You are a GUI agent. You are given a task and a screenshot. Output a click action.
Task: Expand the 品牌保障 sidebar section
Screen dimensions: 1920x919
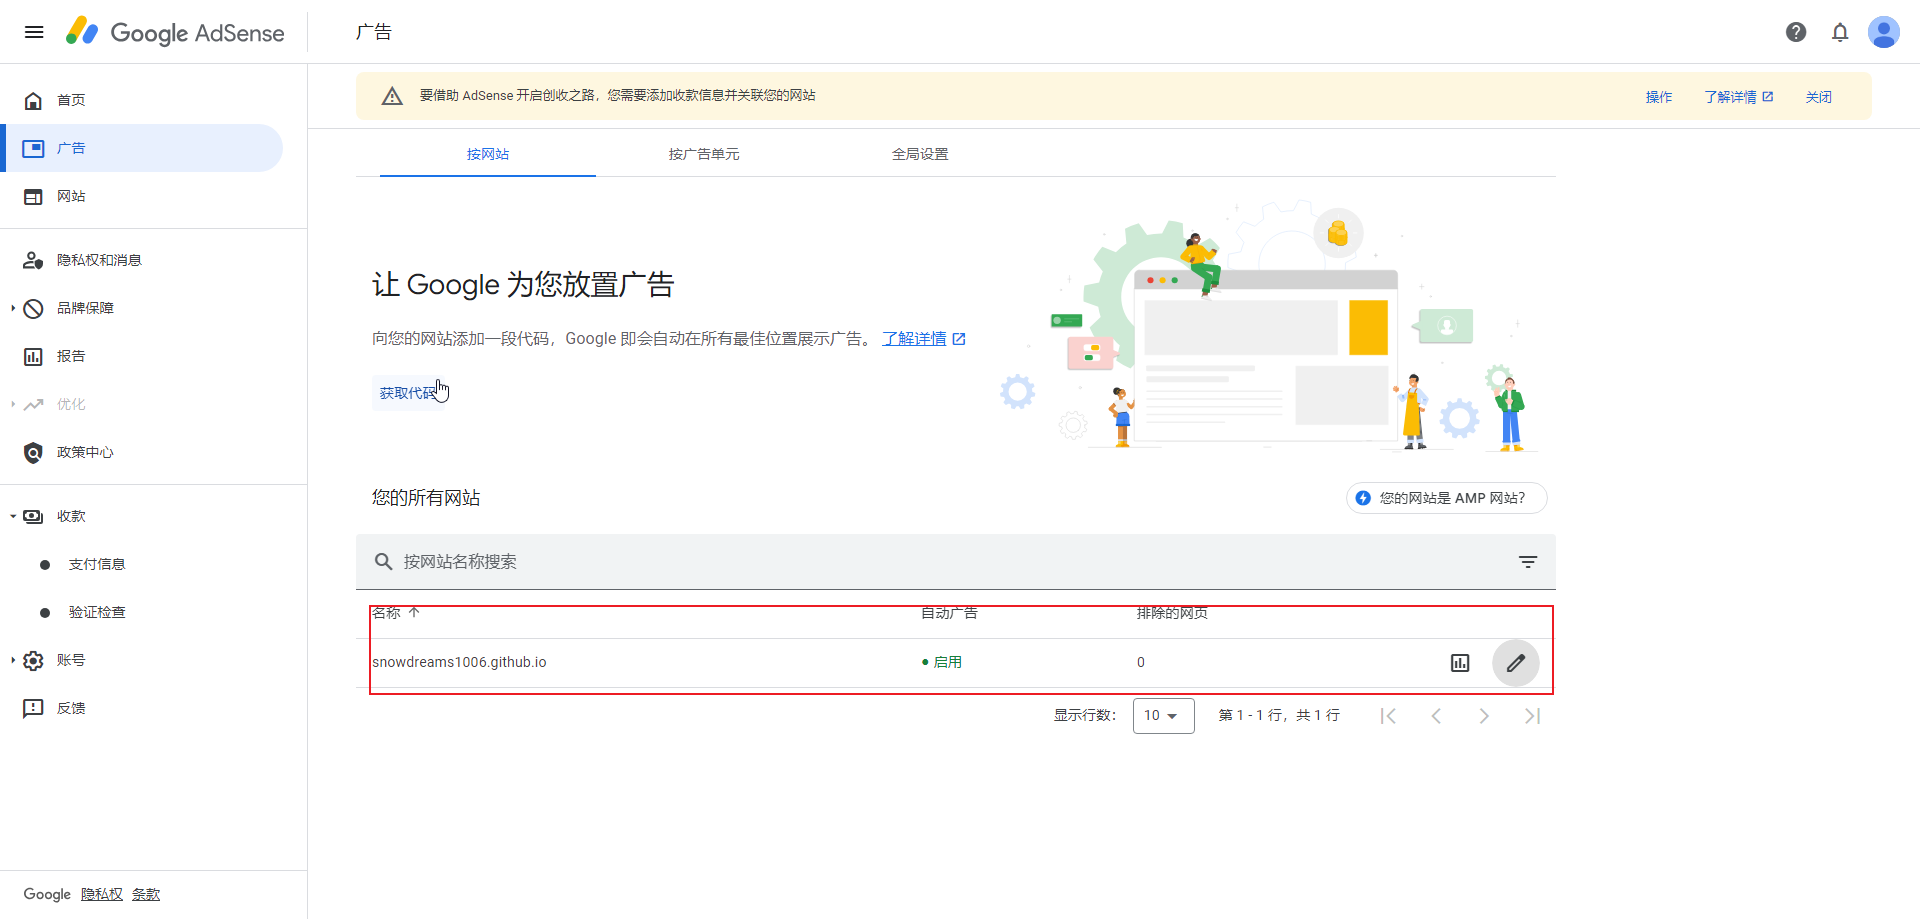click(85, 308)
